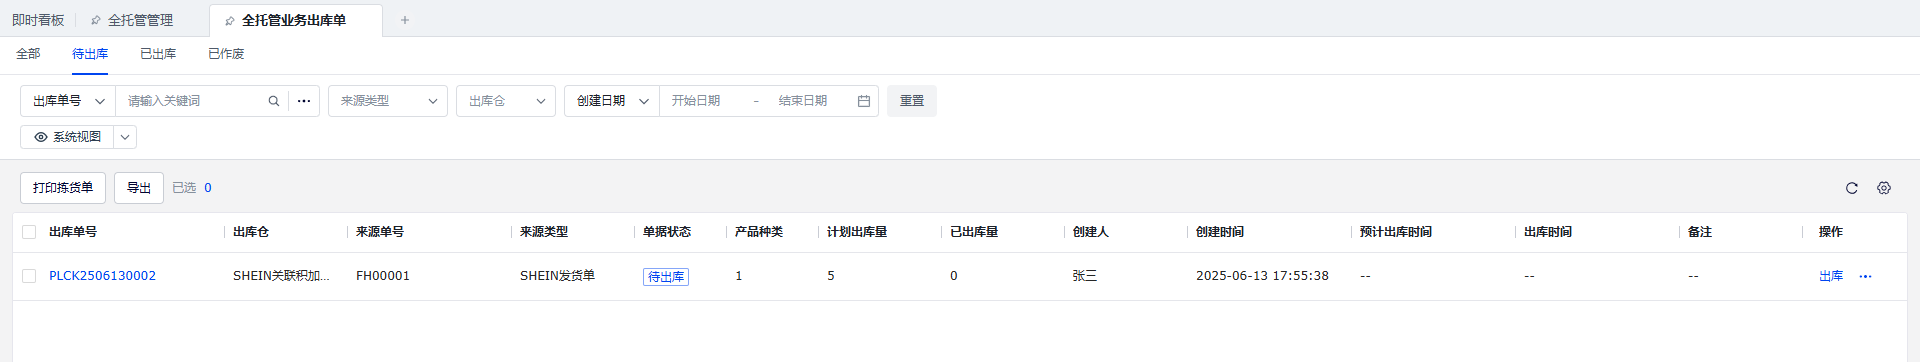
Task: Expand the 系统视图 dropdown arrow
Action: pos(125,137)
